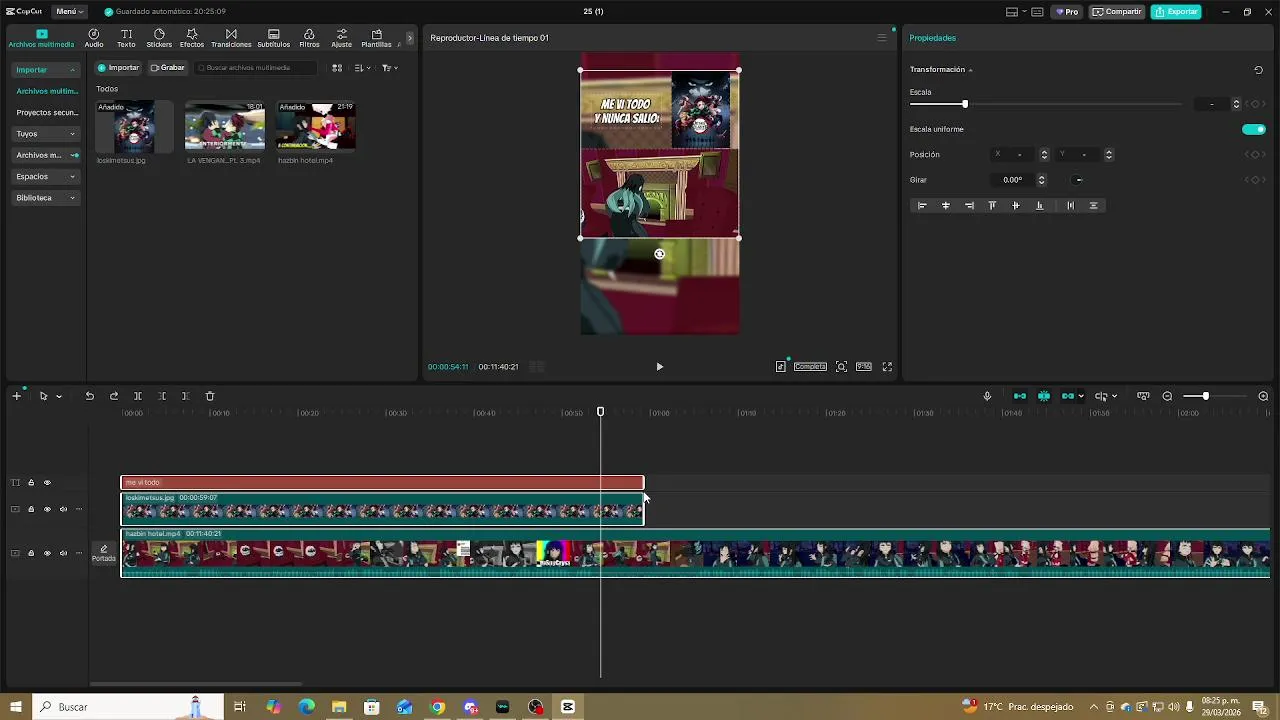Expand the Espacios sidebar section
This screenshot has height=720, width=1280.
click(x=46, y=177)
